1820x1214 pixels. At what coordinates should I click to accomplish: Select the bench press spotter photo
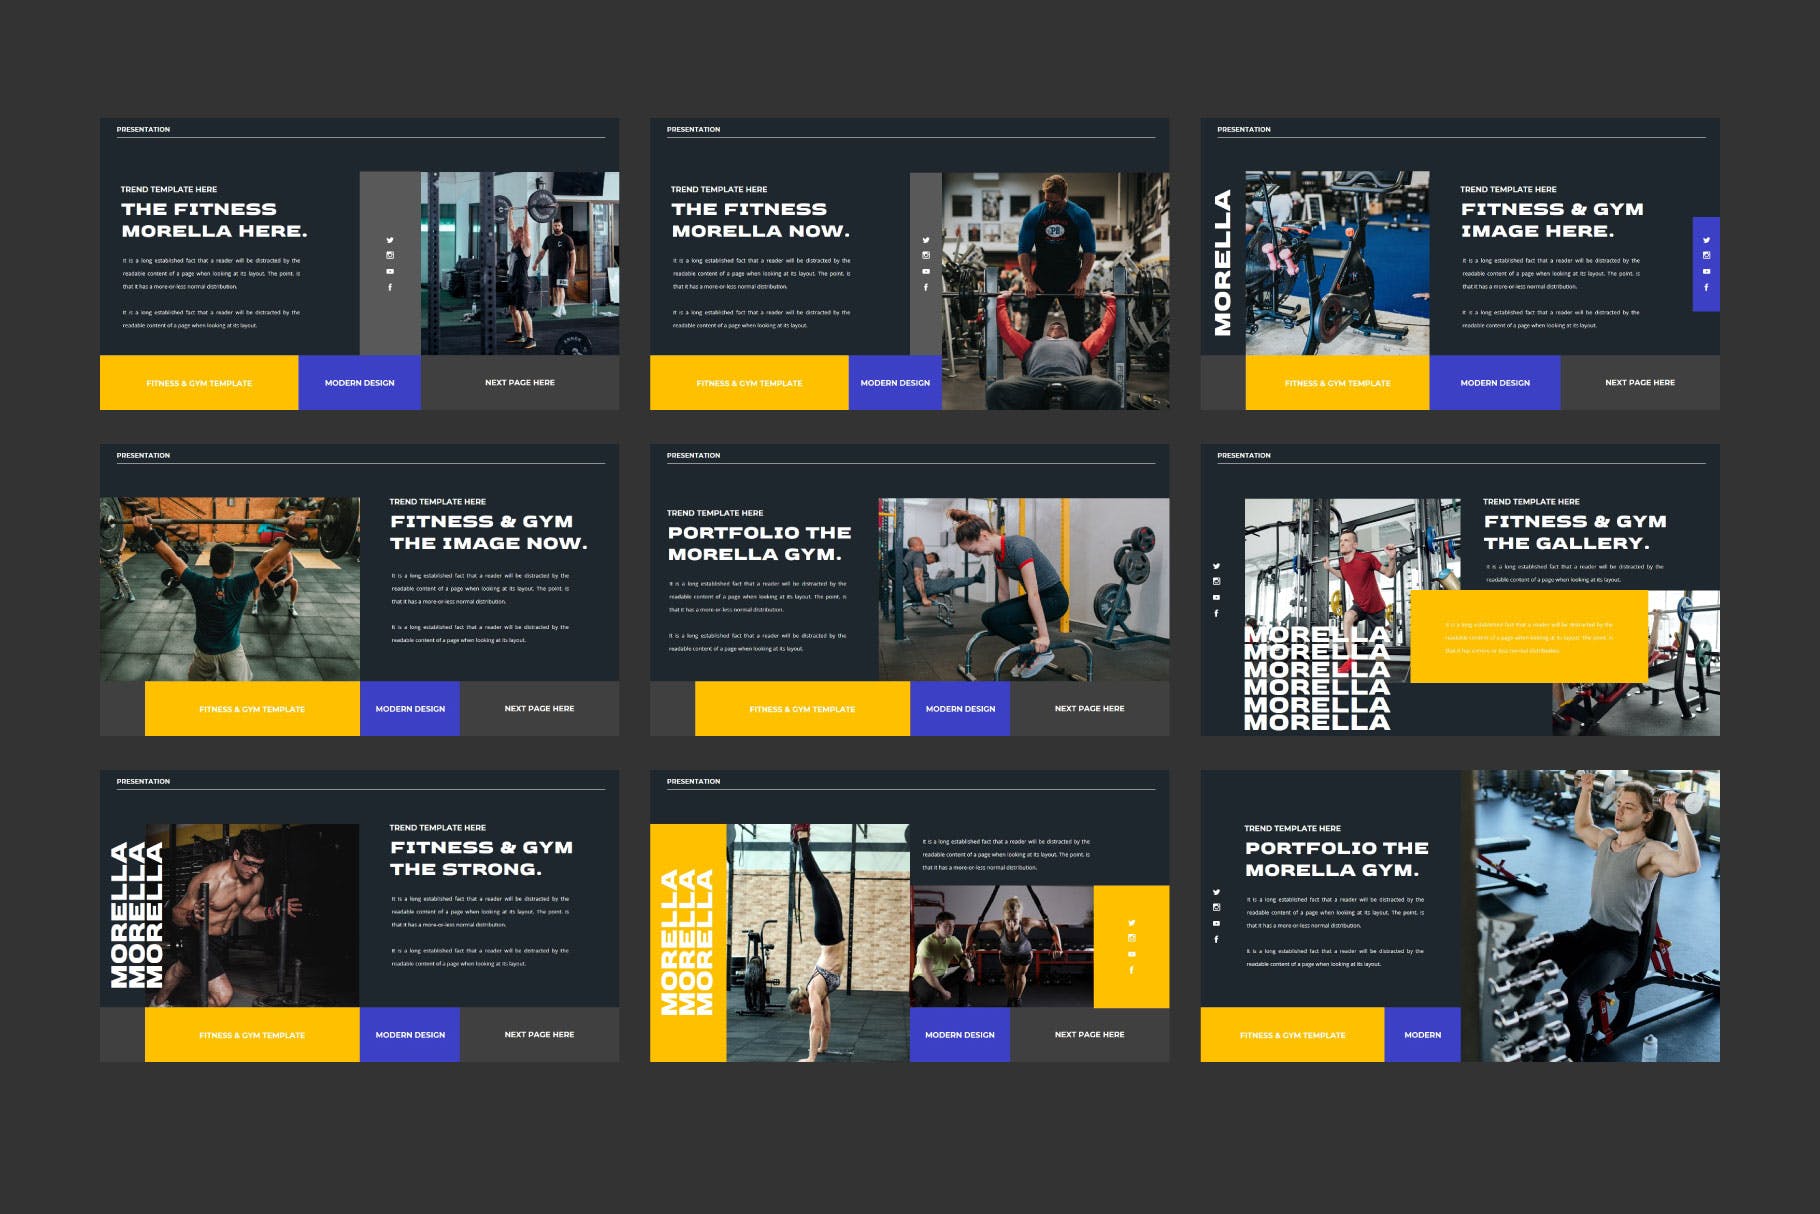(x=1055, y=291)
